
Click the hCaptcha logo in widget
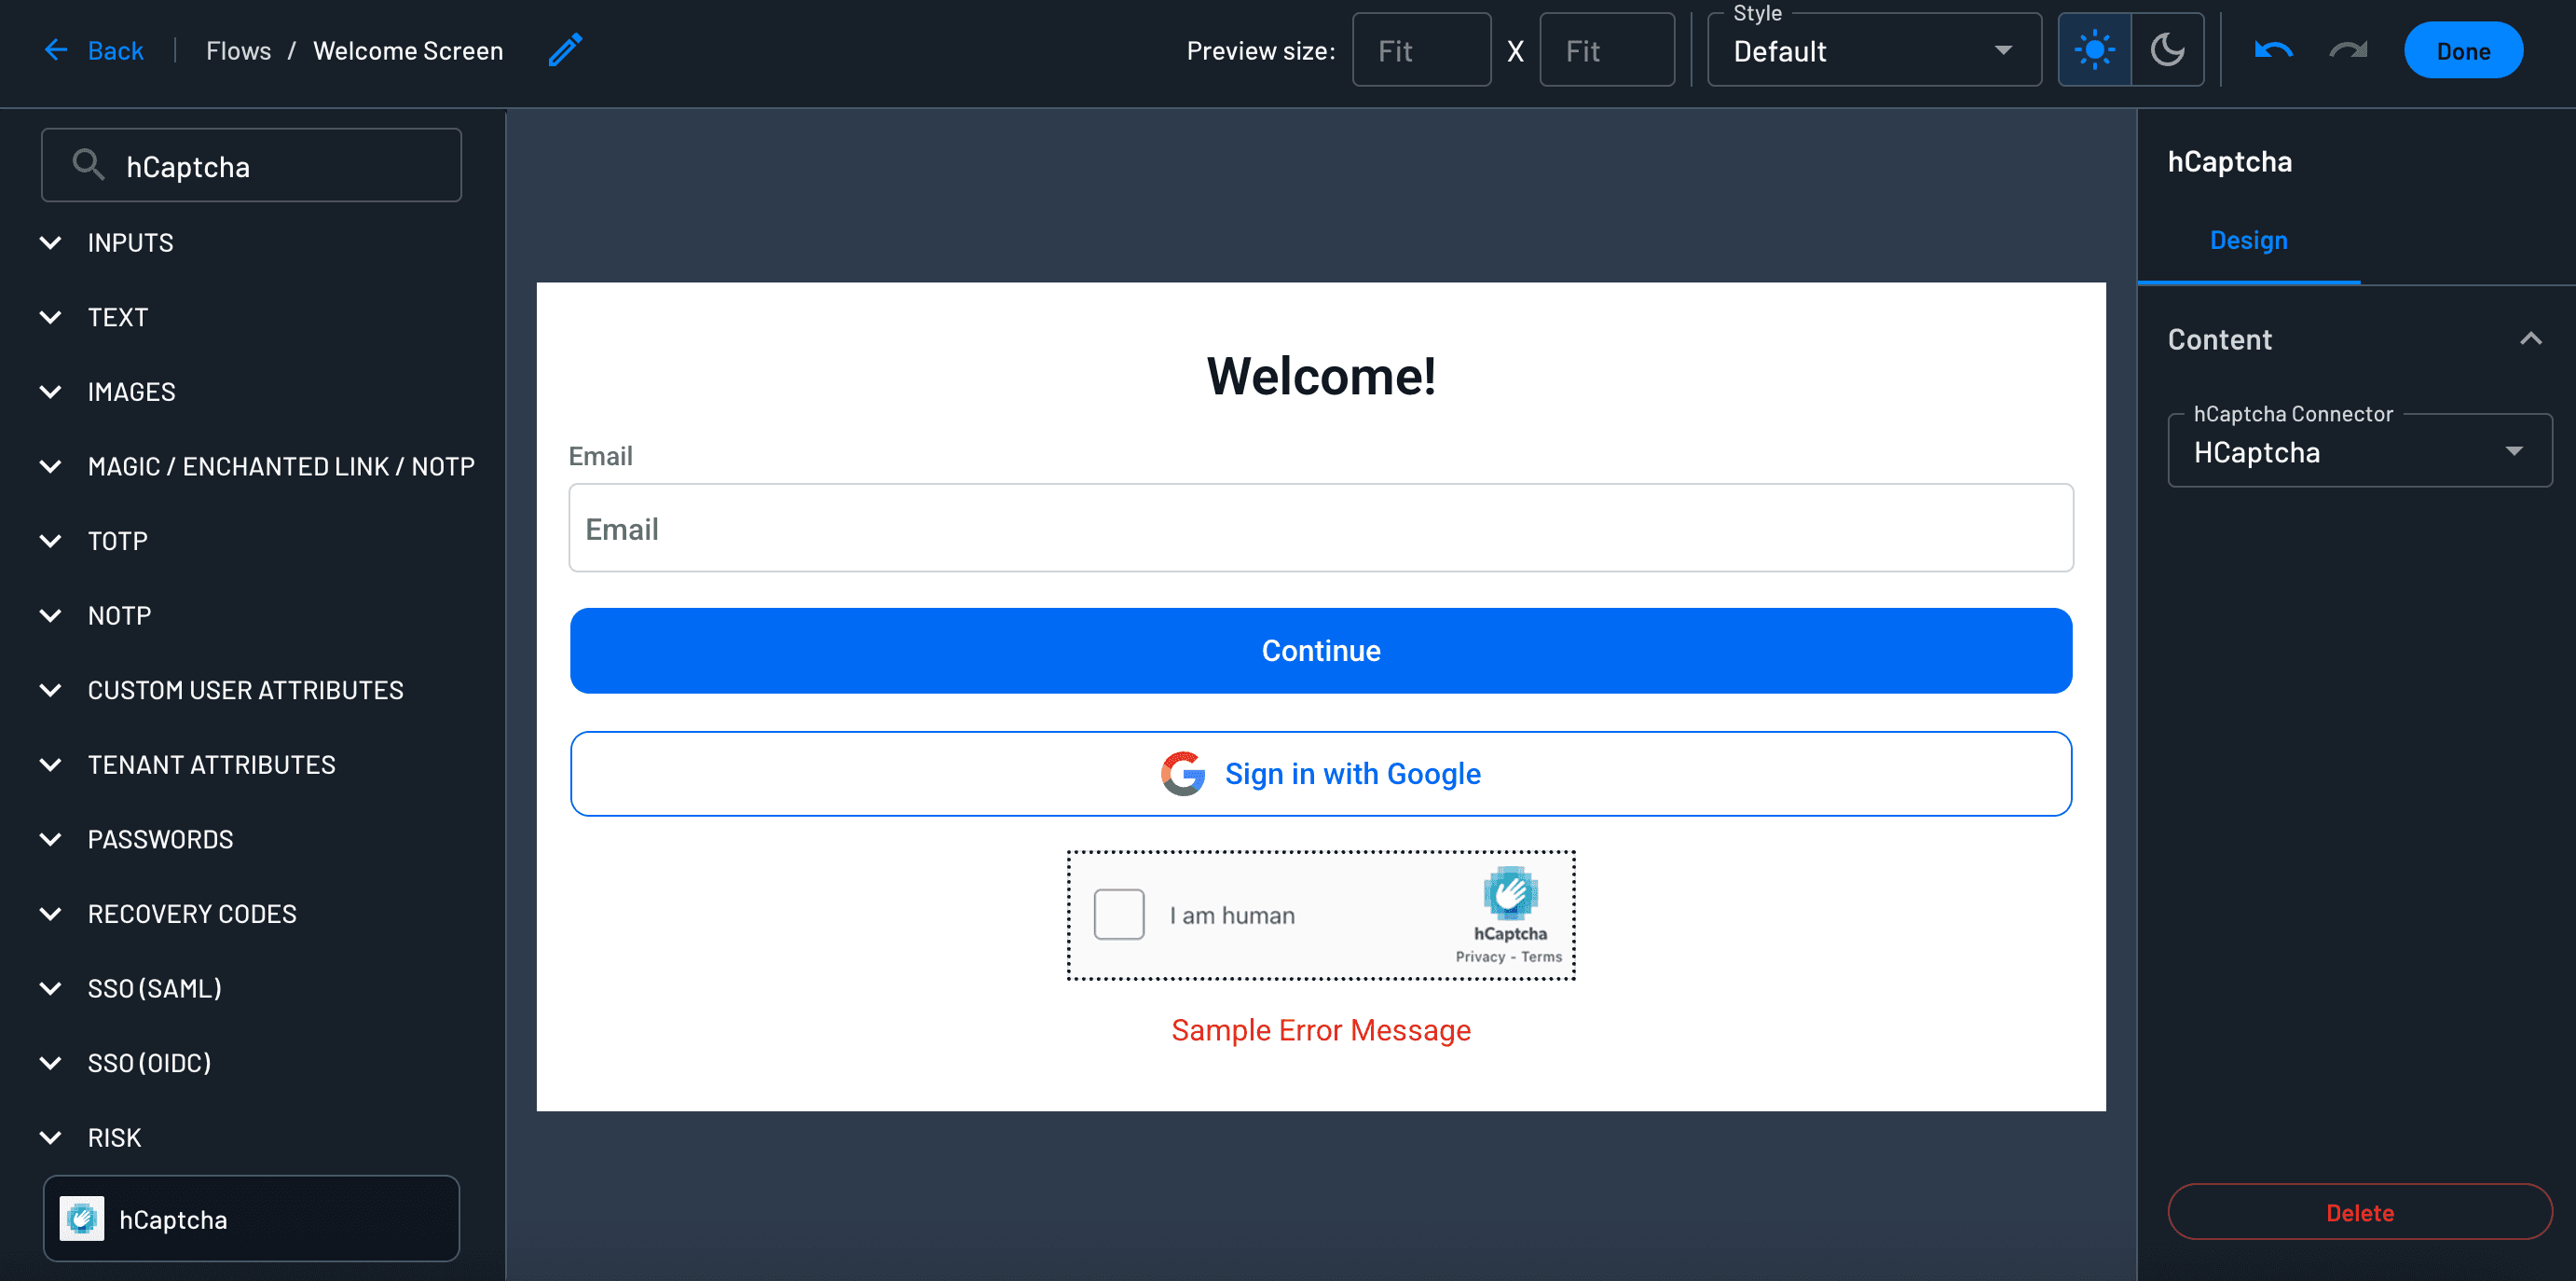click(1510, 892)
